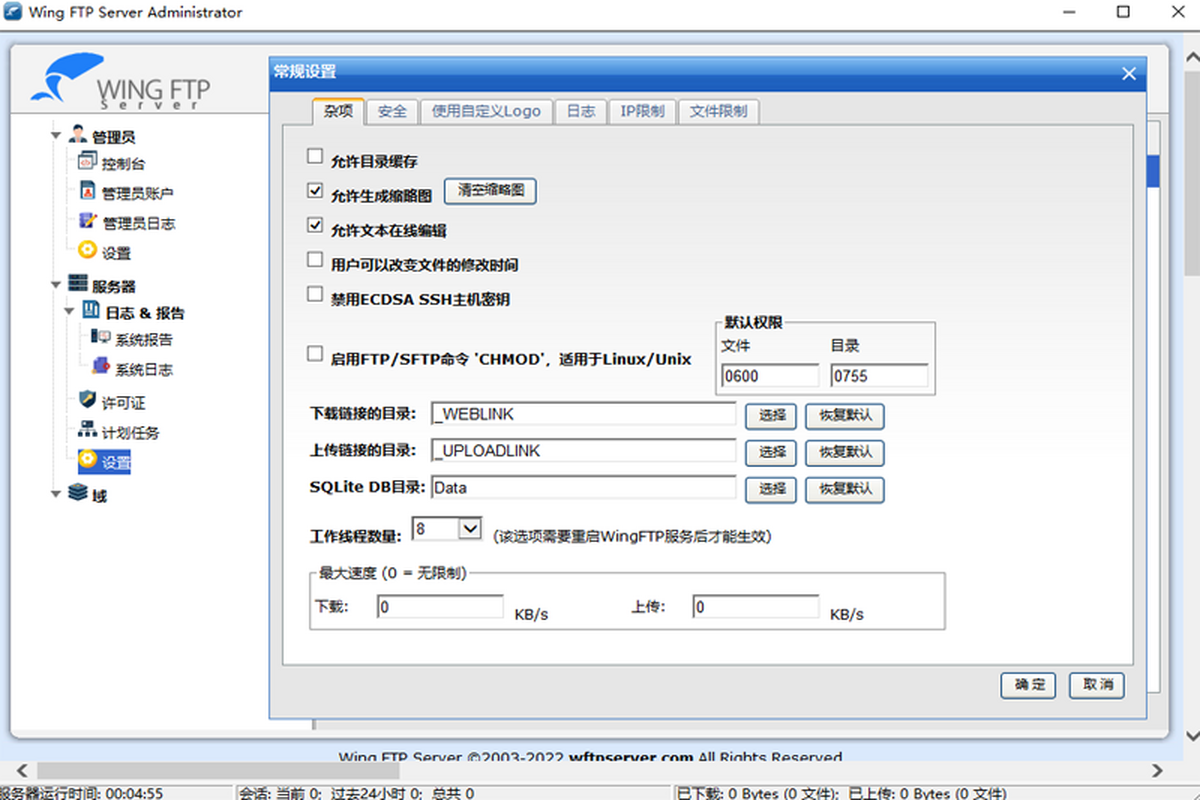Click the 下载链接的目录 text field
Viewport: 1200px width, 800px height.
click(583, 414)
